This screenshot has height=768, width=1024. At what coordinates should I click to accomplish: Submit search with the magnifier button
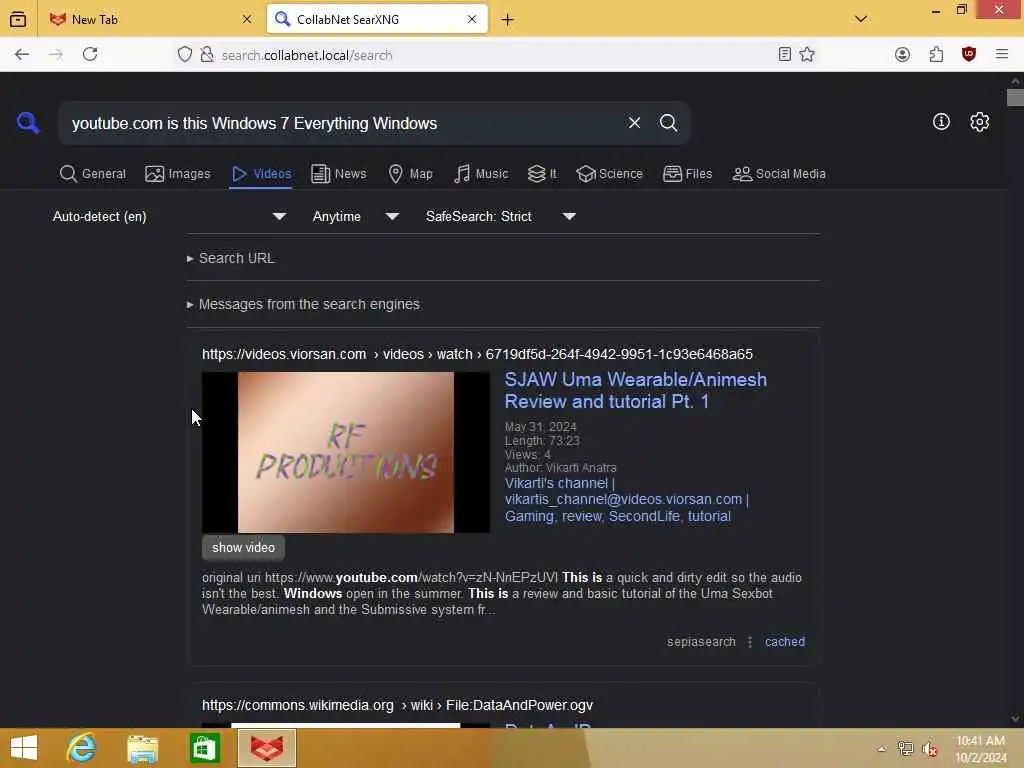668,123
